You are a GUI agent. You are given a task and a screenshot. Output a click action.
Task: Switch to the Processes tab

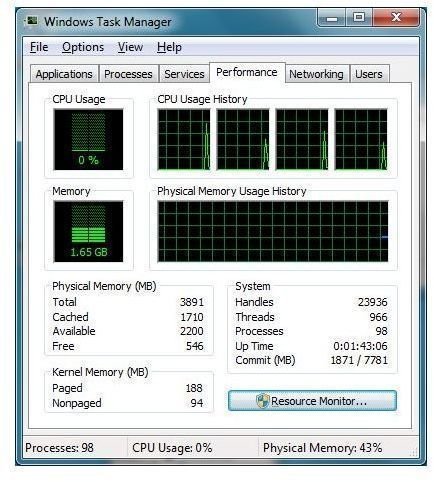(128, 74)
